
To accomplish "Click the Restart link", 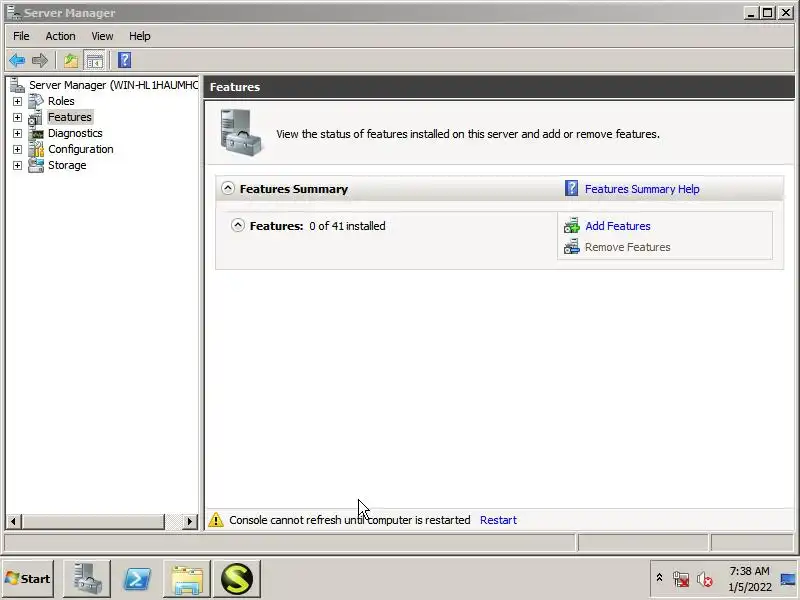I will [x=498, y=520].
